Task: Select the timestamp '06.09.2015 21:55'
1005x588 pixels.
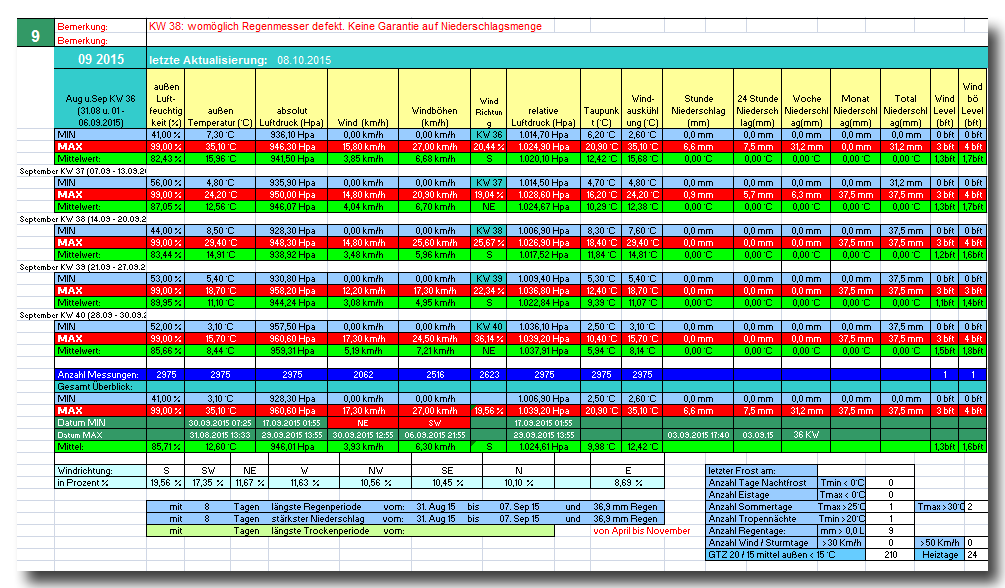Action: coord(435,435)
